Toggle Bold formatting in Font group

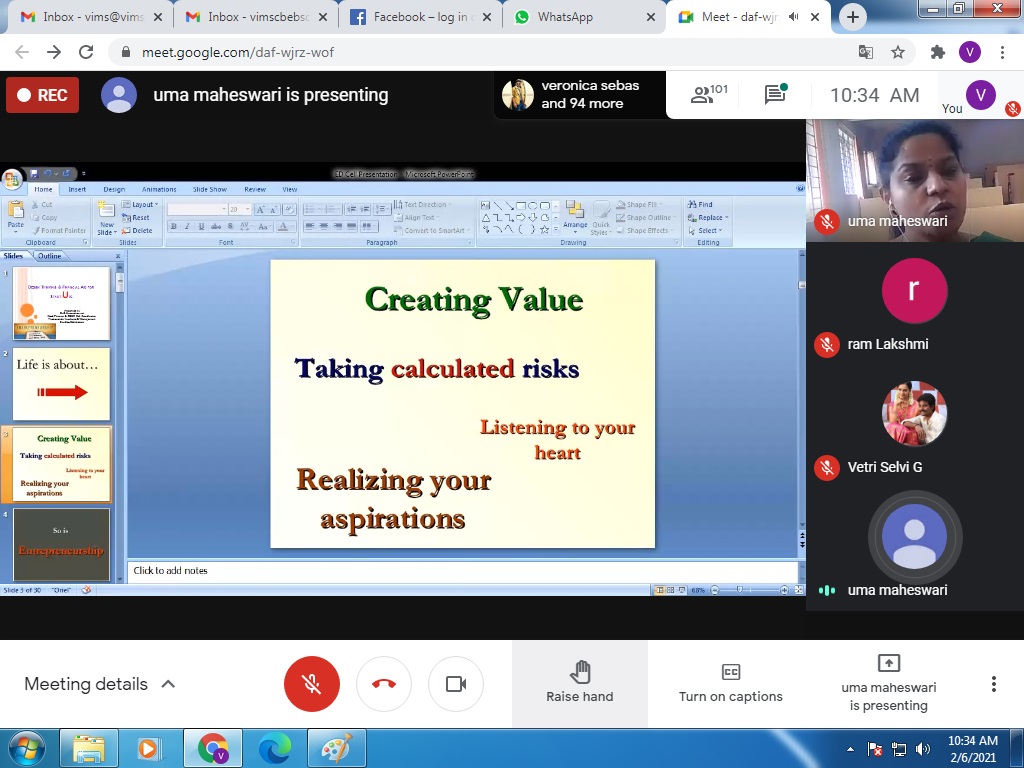[174, 226]
